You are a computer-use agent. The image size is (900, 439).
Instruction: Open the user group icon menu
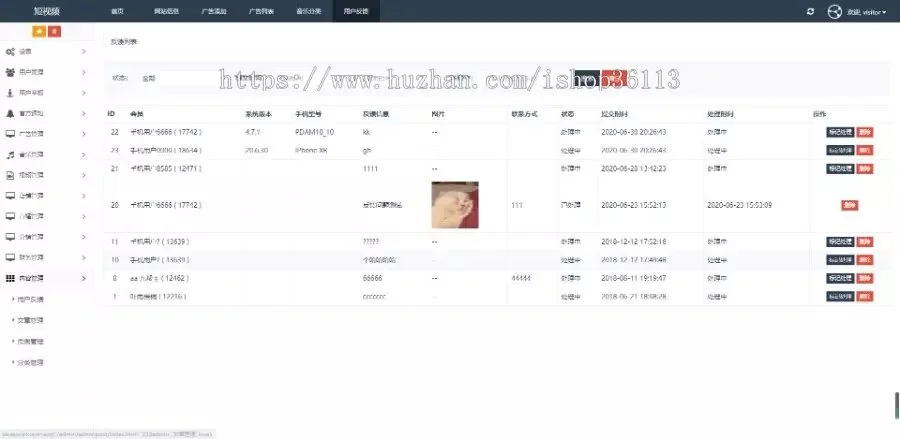tap(10, 72)
